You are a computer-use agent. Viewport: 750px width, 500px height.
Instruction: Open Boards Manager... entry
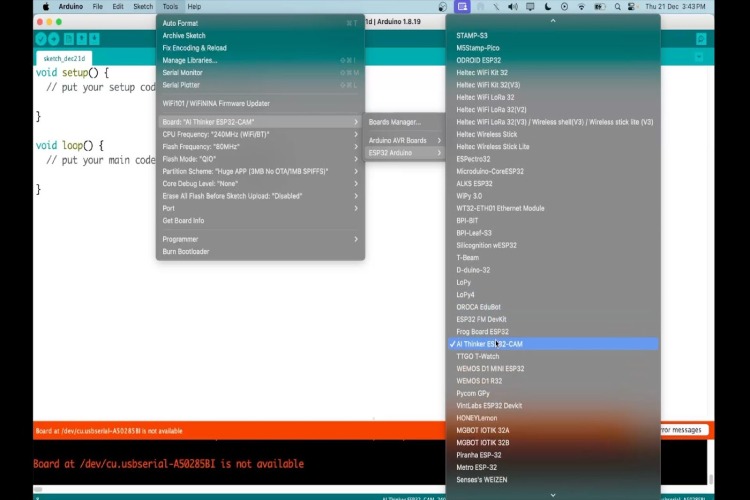point(404,122)
